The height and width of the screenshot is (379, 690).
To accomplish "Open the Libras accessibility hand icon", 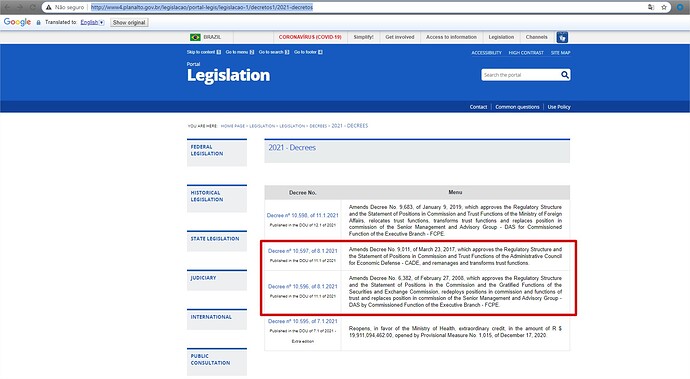I will [562, 37].
